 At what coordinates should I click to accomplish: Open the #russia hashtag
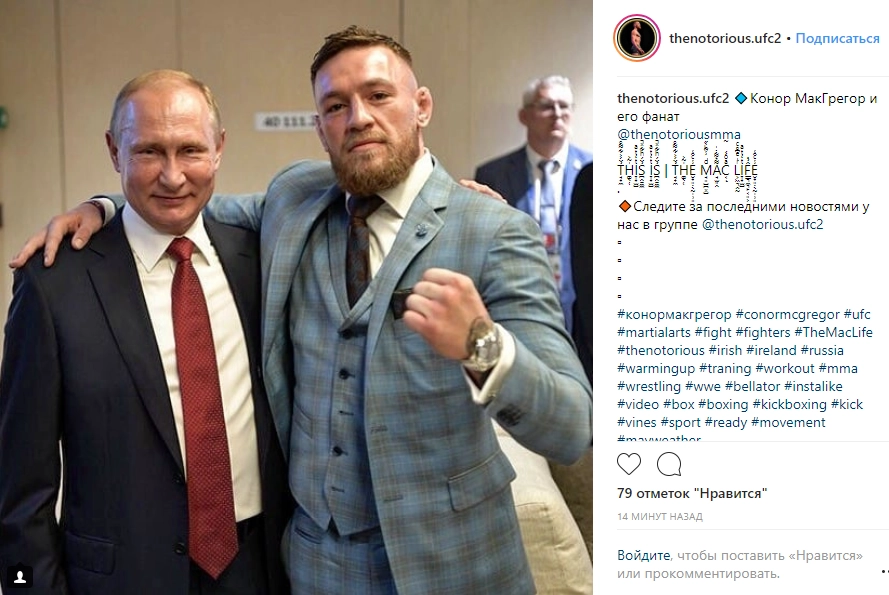pos(822,351)
